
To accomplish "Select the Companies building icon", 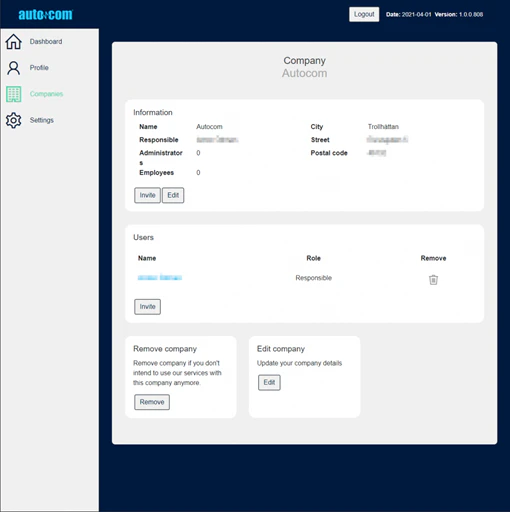I will (x=13, y=94).
